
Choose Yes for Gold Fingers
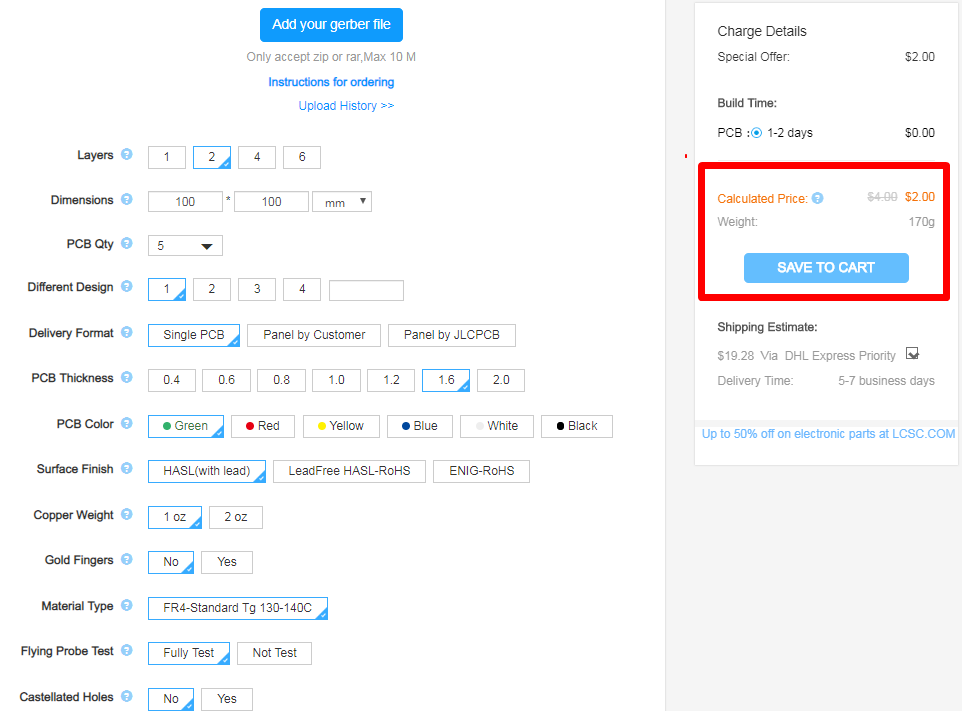(227, 562)
